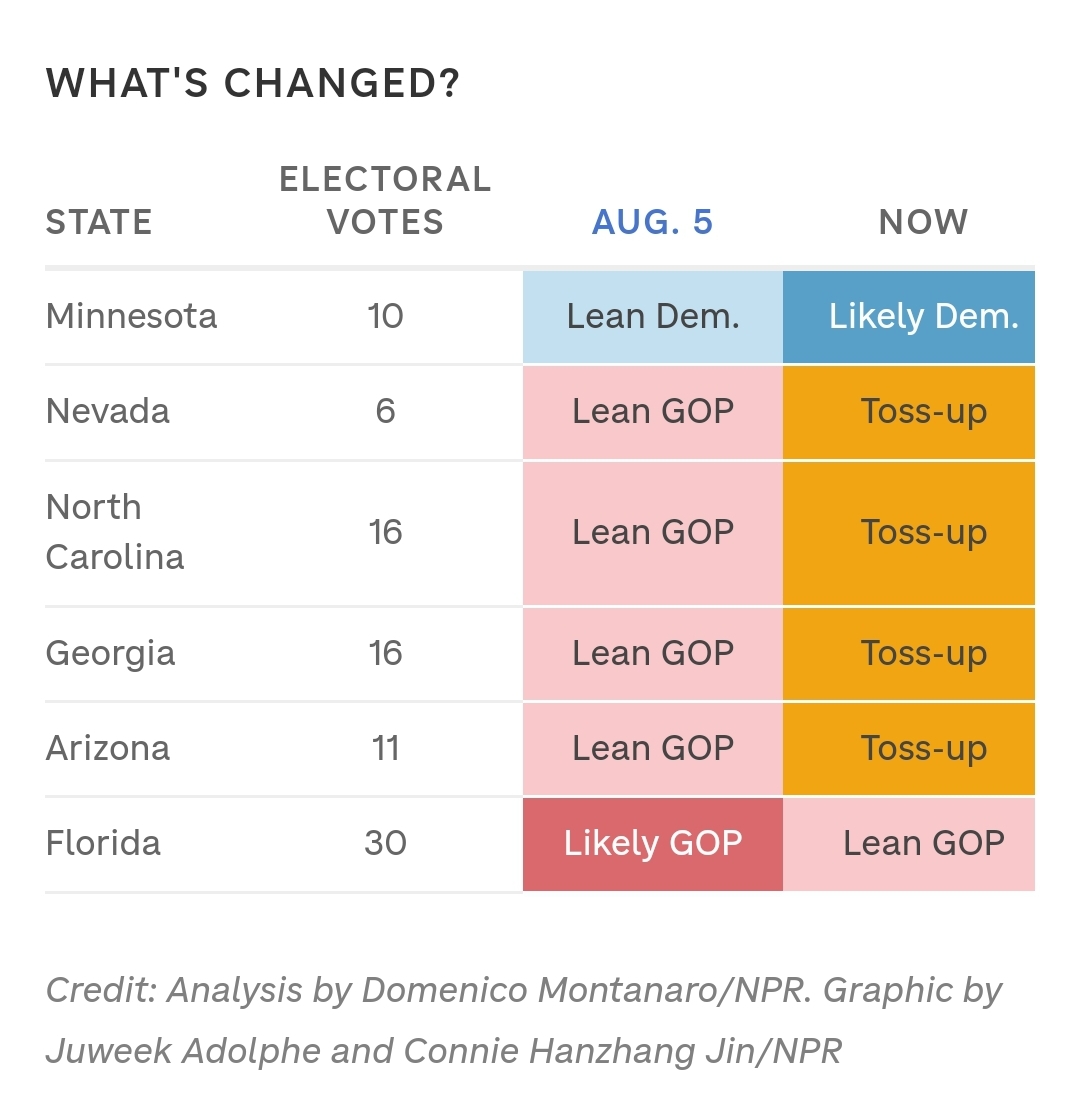
Task: Click the ELECTORAL VOTES column header
Action: 385,200
